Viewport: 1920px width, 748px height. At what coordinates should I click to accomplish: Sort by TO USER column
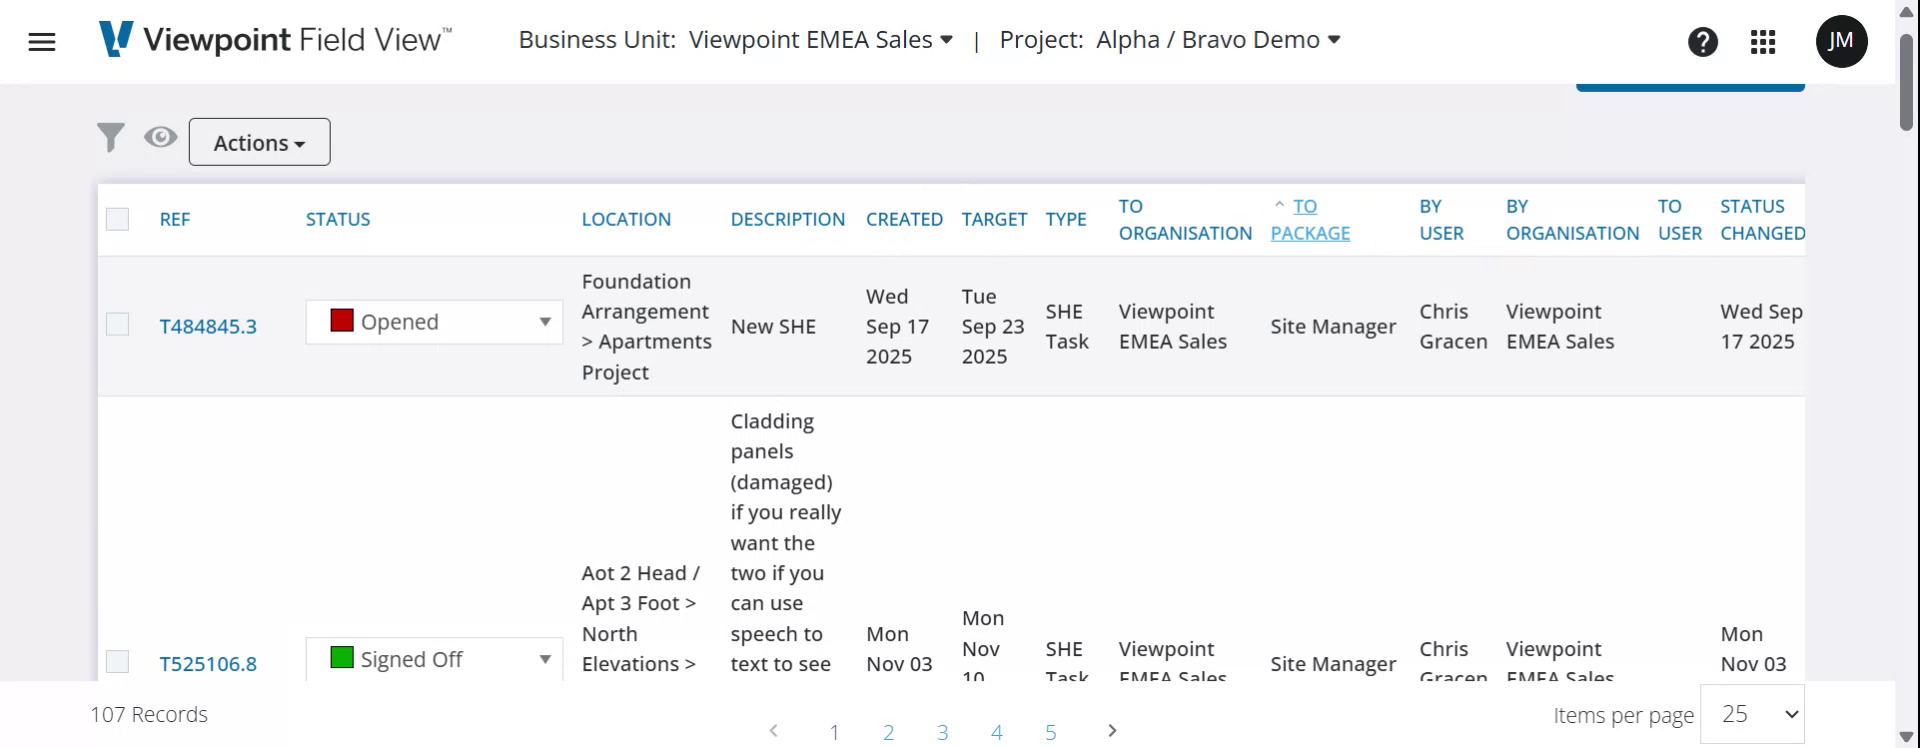[1679, 219]
